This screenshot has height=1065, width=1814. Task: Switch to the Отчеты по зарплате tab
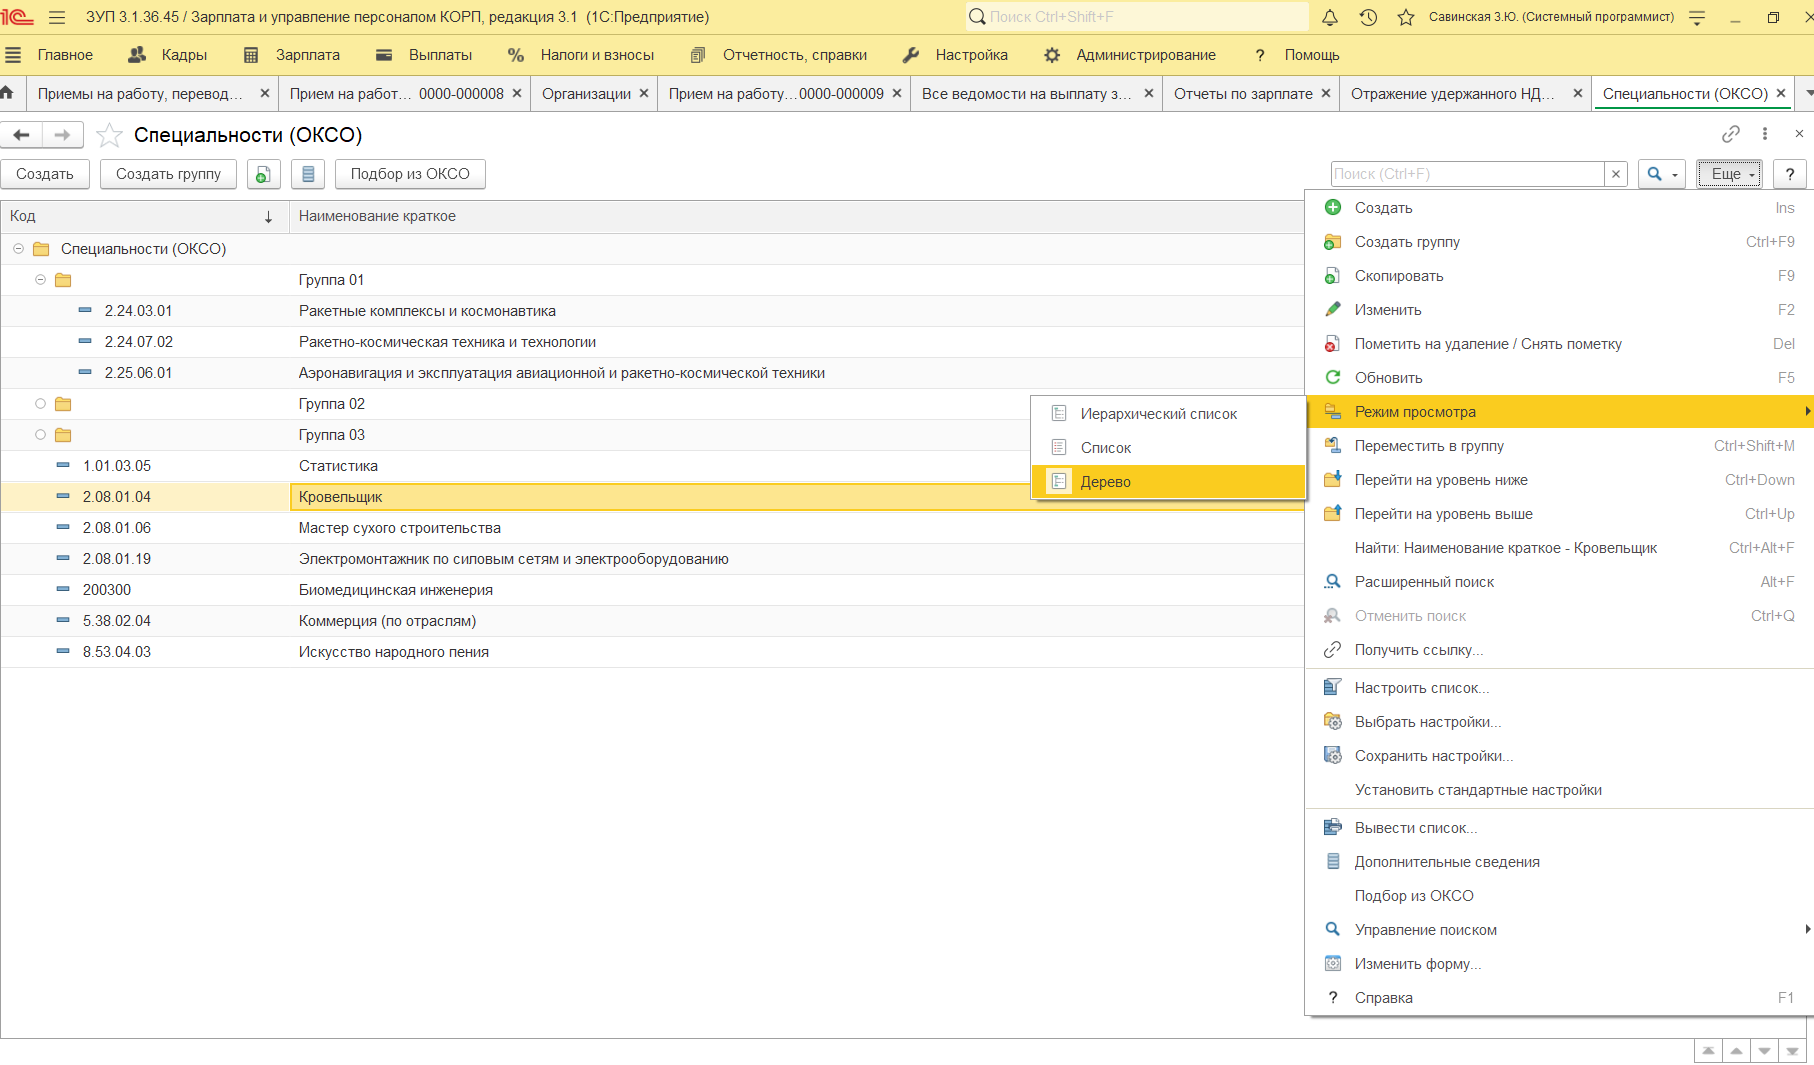coord(1242,93)
